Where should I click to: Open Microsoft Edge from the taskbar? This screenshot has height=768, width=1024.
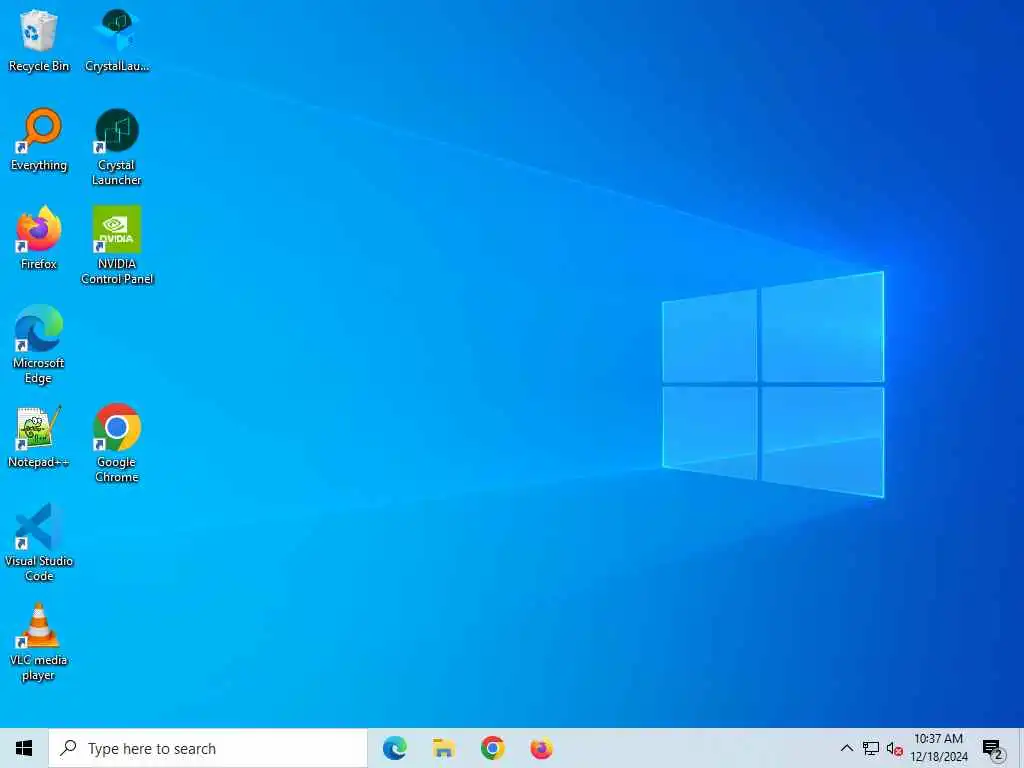click(394, 748)
